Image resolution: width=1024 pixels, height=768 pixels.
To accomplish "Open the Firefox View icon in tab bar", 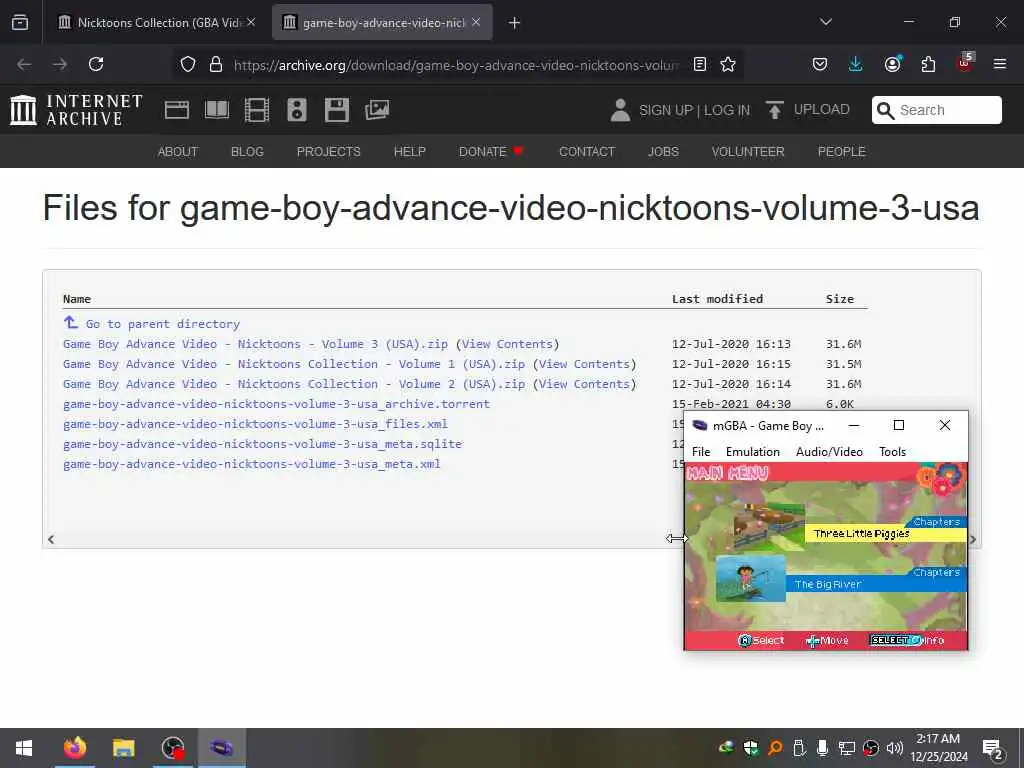I will click(x=20, y=22).
